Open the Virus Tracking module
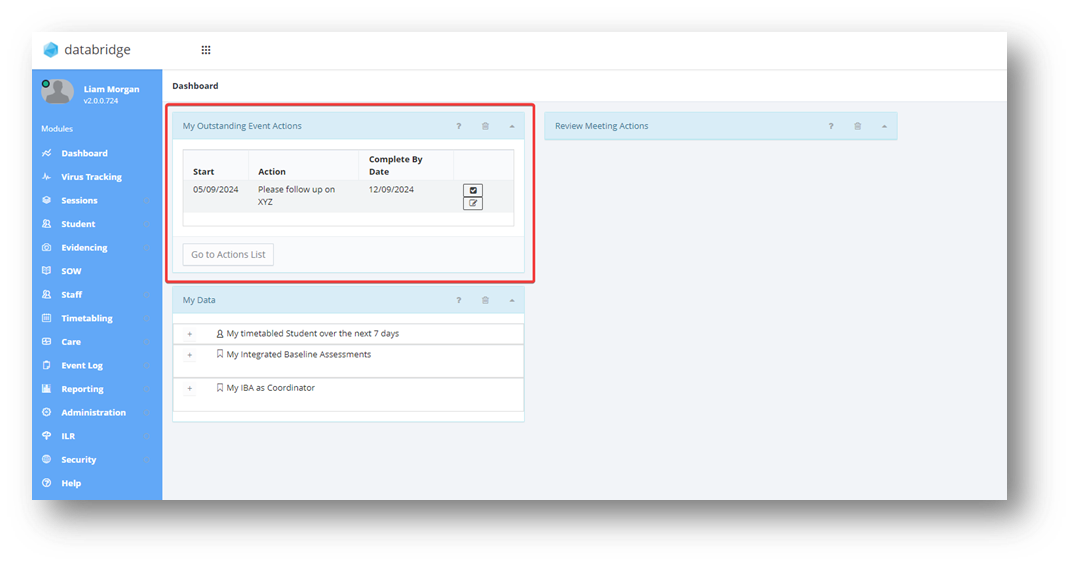Viewport: 1072px width, 565px height. pos(91,176)
